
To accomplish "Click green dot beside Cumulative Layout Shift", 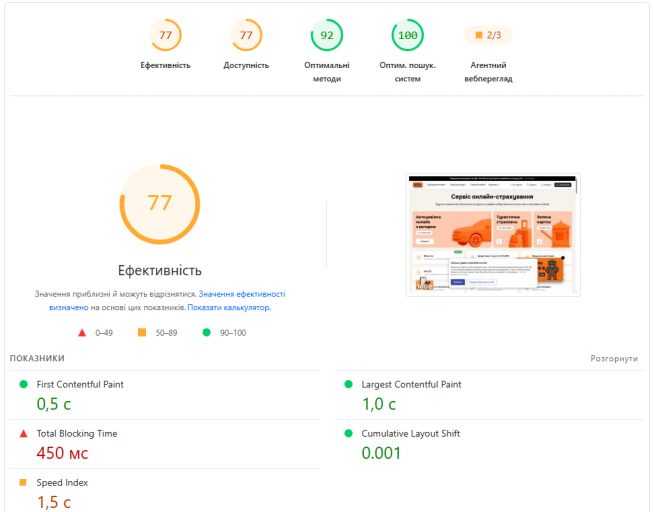I will (x=349, y=433).
